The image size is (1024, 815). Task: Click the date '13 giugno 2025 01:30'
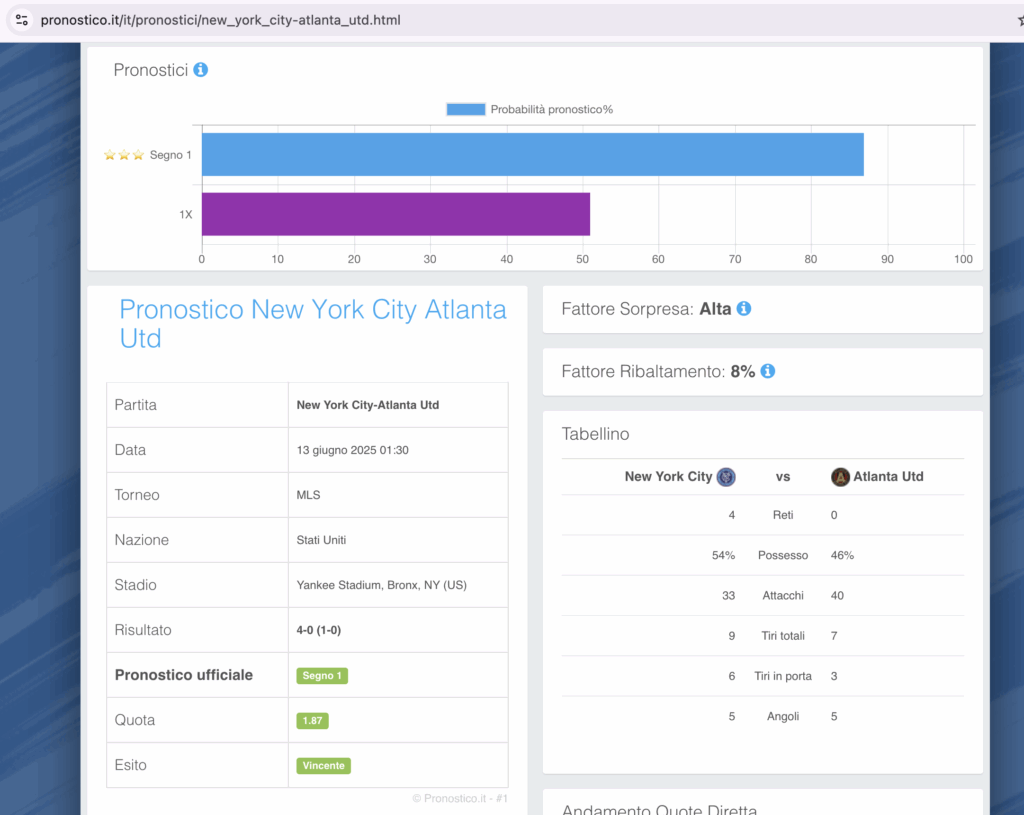coord(353,450)
